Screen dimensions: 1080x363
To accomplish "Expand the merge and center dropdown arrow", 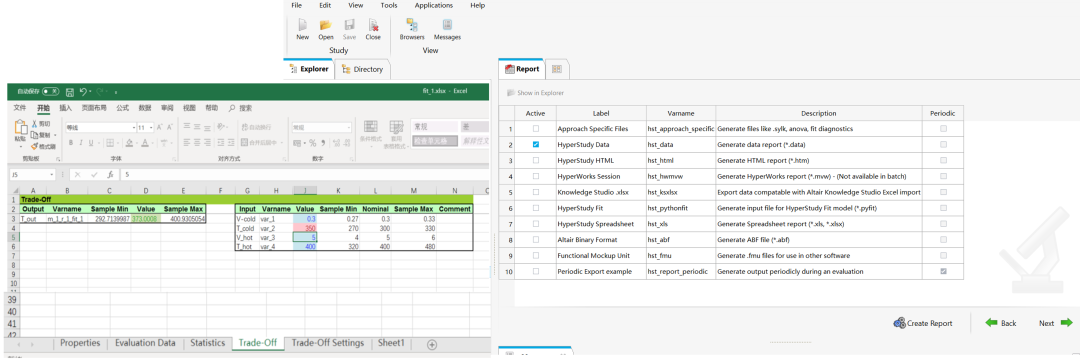I will pyautogui.click(x=282, y=143).
